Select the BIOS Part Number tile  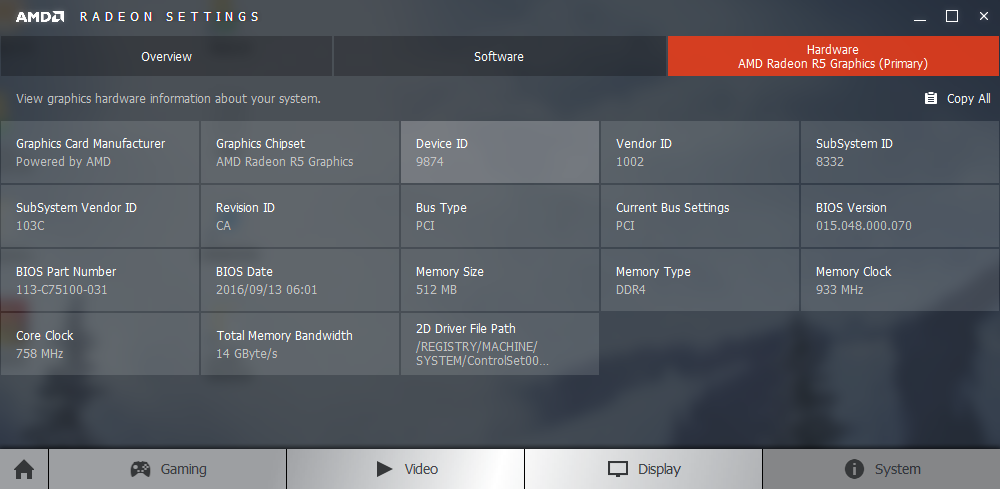coord(100,280)
